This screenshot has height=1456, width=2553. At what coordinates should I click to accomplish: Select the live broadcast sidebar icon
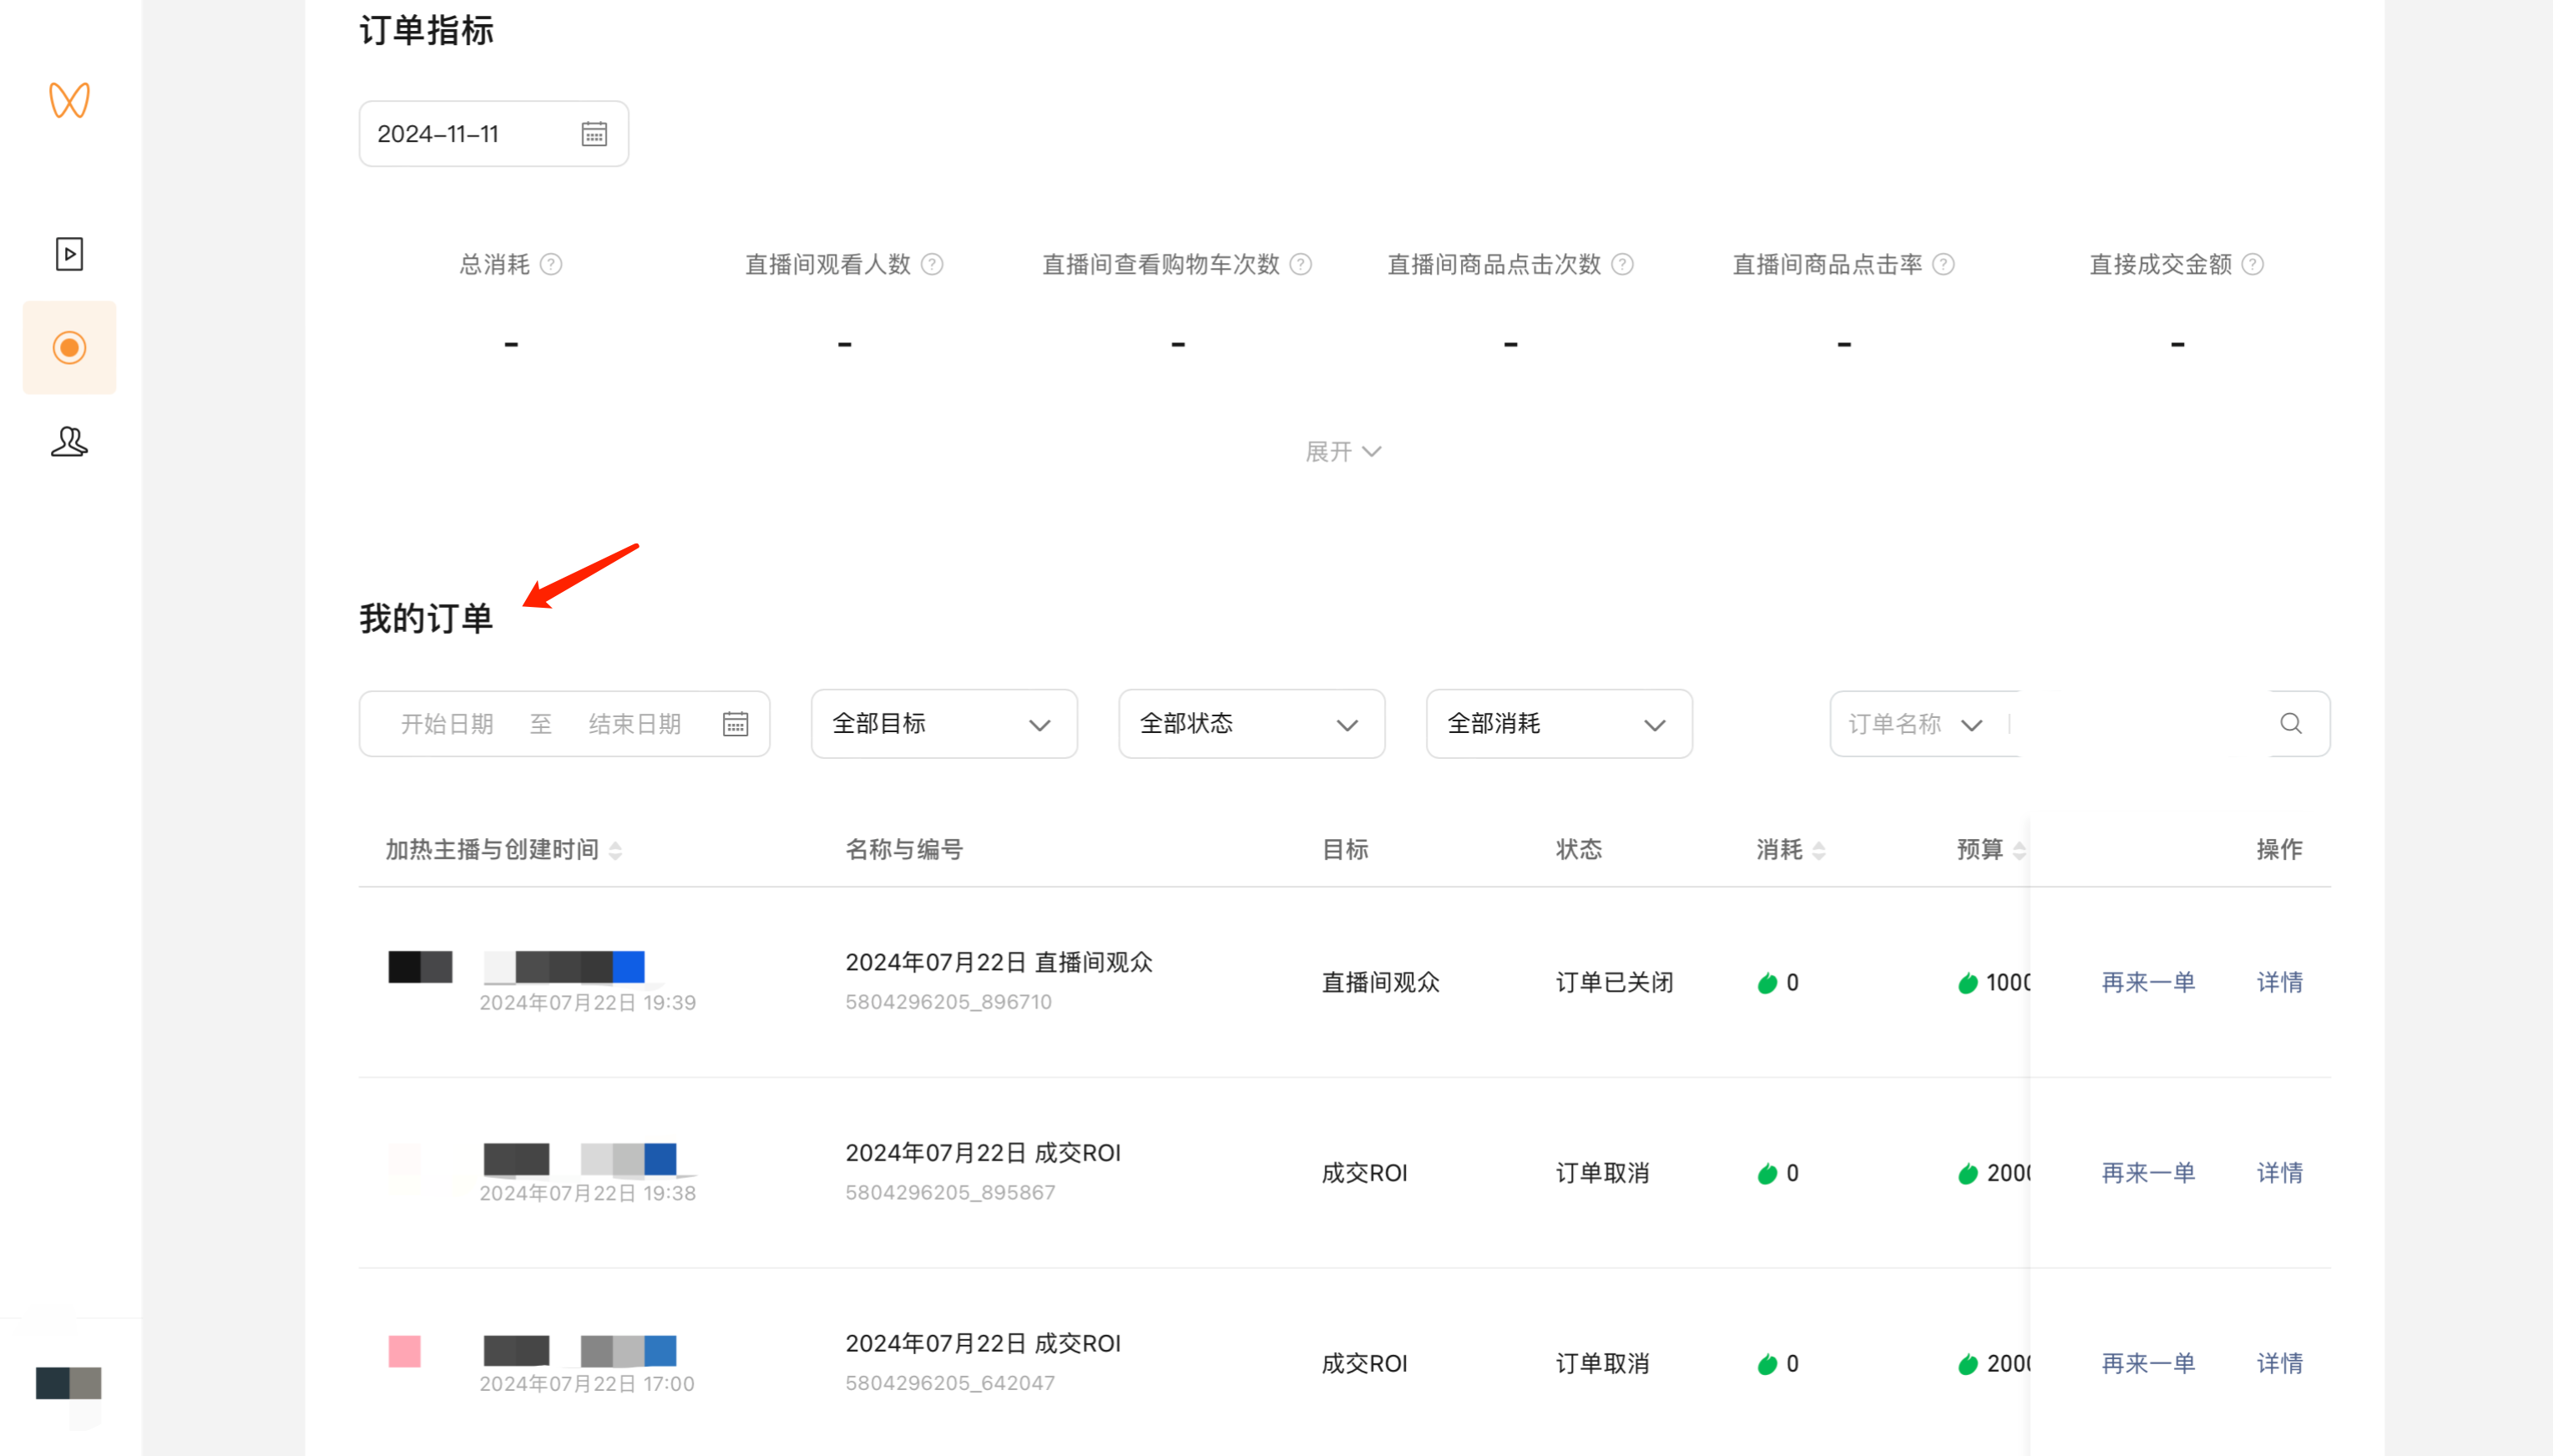click(69, 348)
